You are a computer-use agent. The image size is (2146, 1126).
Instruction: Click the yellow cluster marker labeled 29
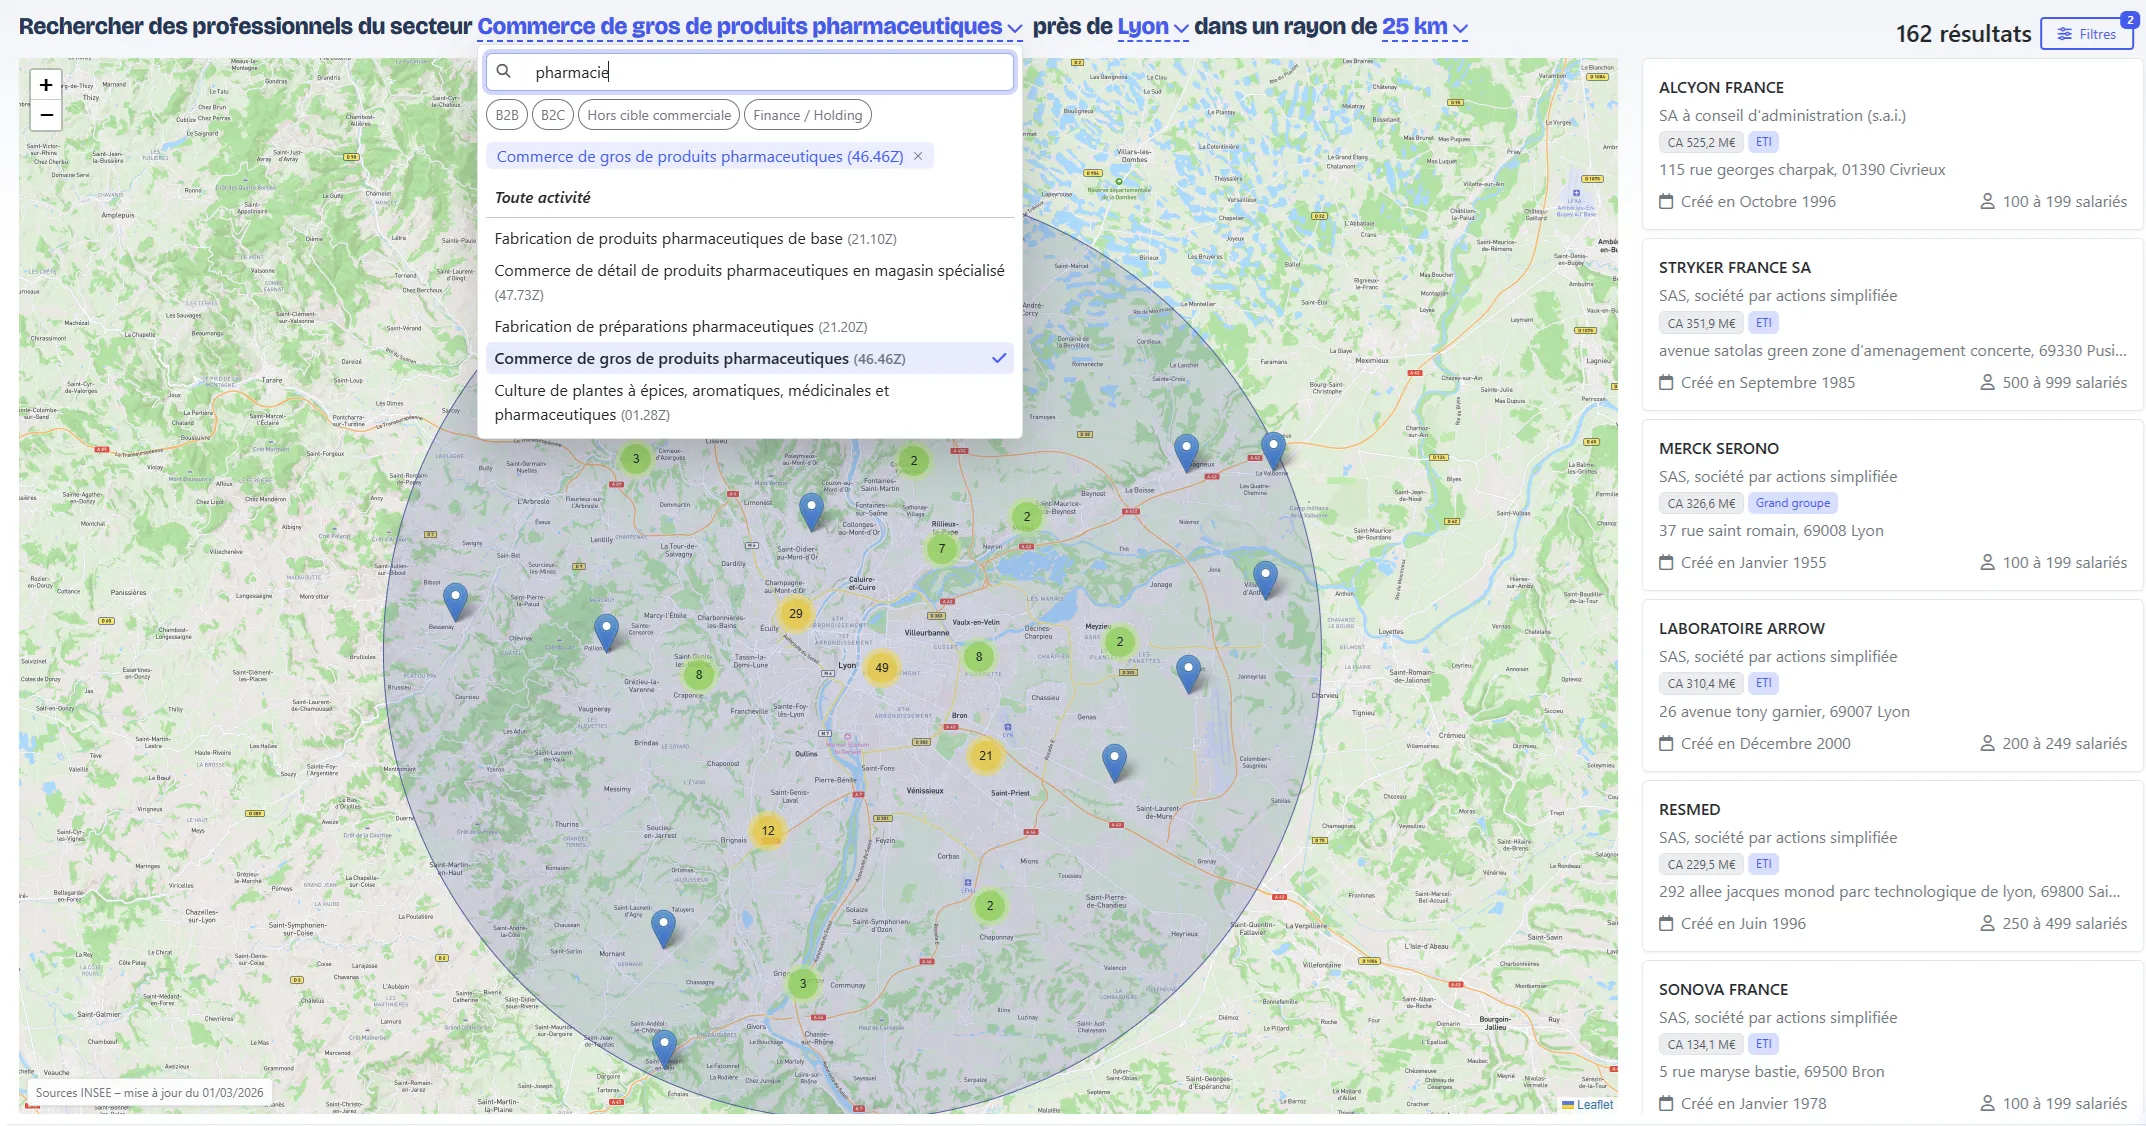point(795,614)
